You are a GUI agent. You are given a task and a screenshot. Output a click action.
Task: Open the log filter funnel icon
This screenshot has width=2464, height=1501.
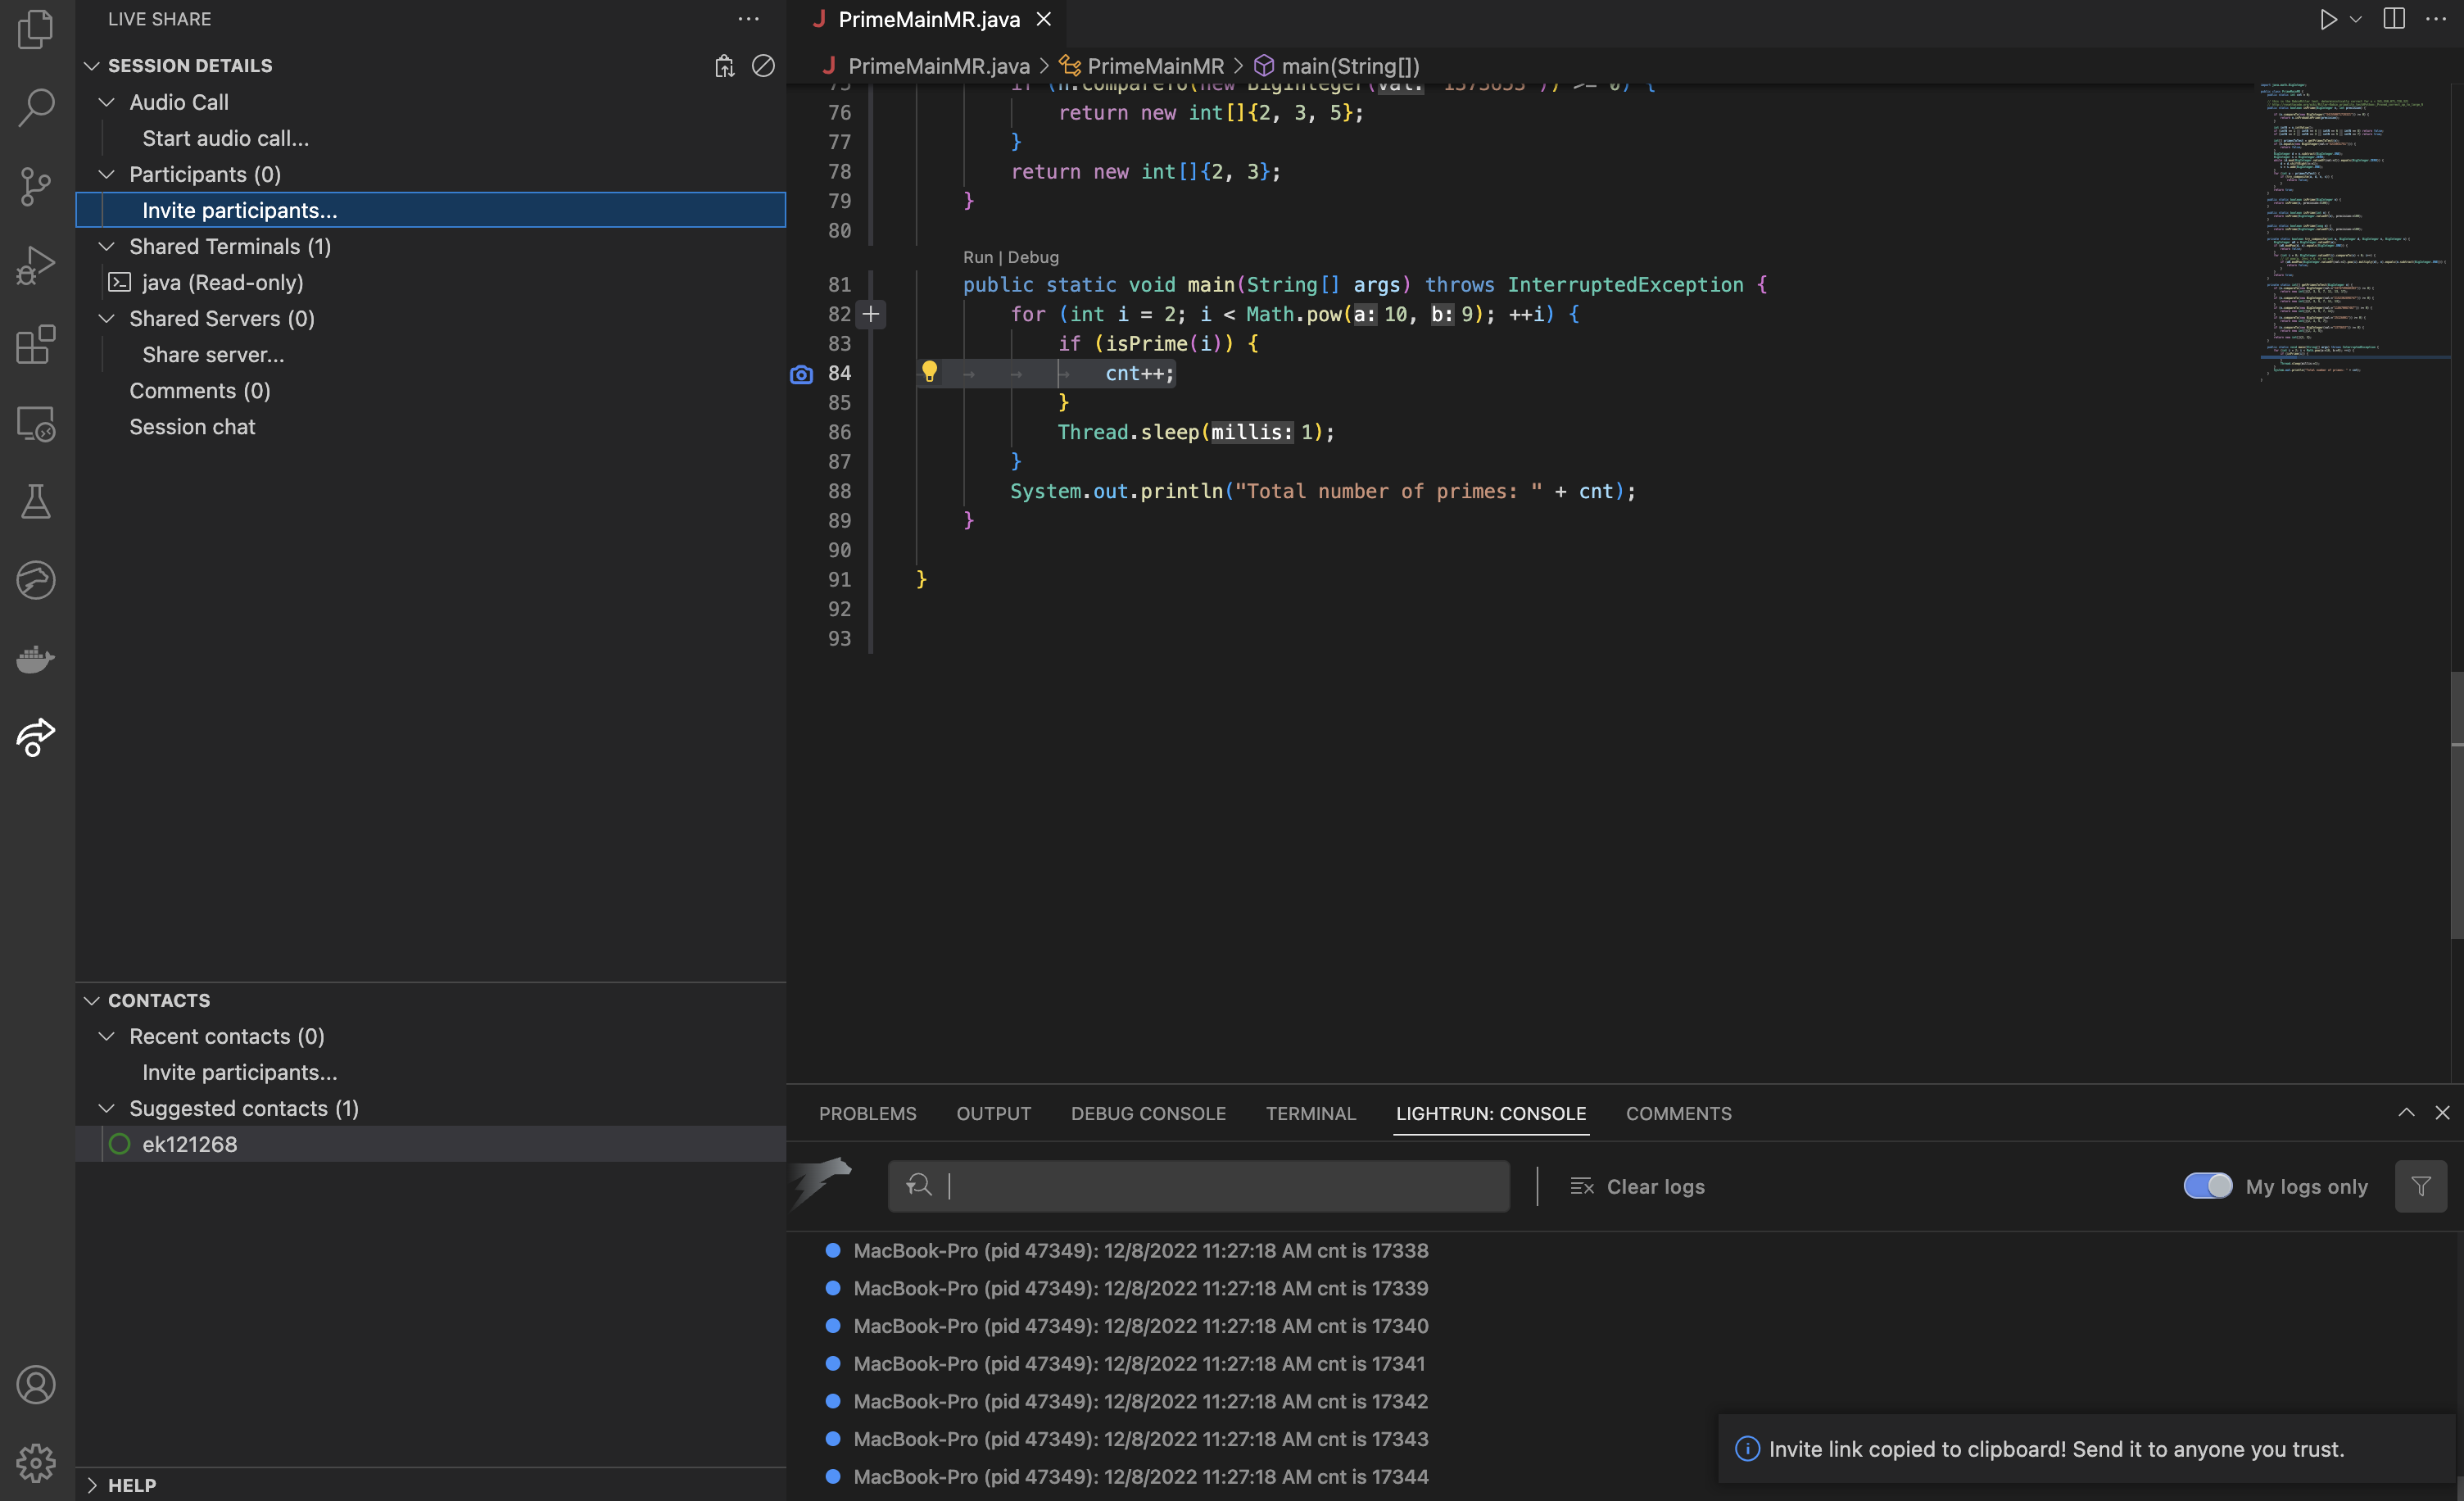[x=2420, y=1186]
